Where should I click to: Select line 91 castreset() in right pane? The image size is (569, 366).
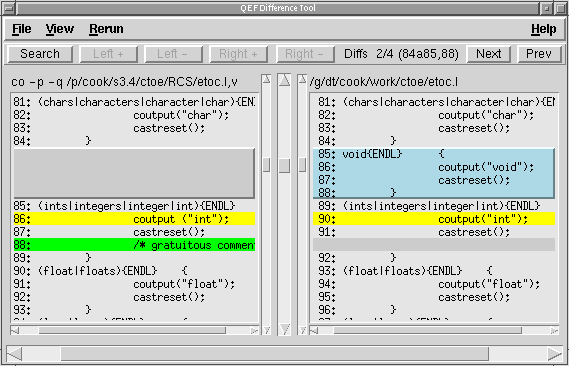tap(434, 232)
